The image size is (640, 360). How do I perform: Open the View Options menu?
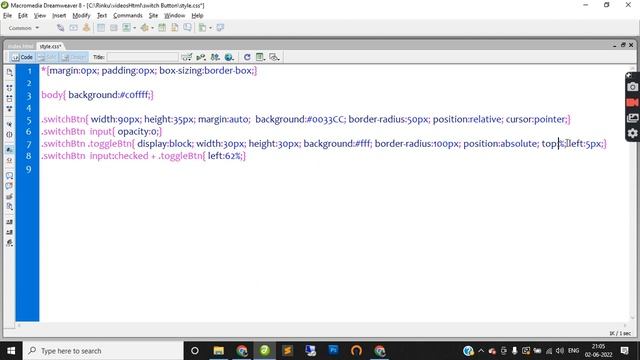(260, 57)
